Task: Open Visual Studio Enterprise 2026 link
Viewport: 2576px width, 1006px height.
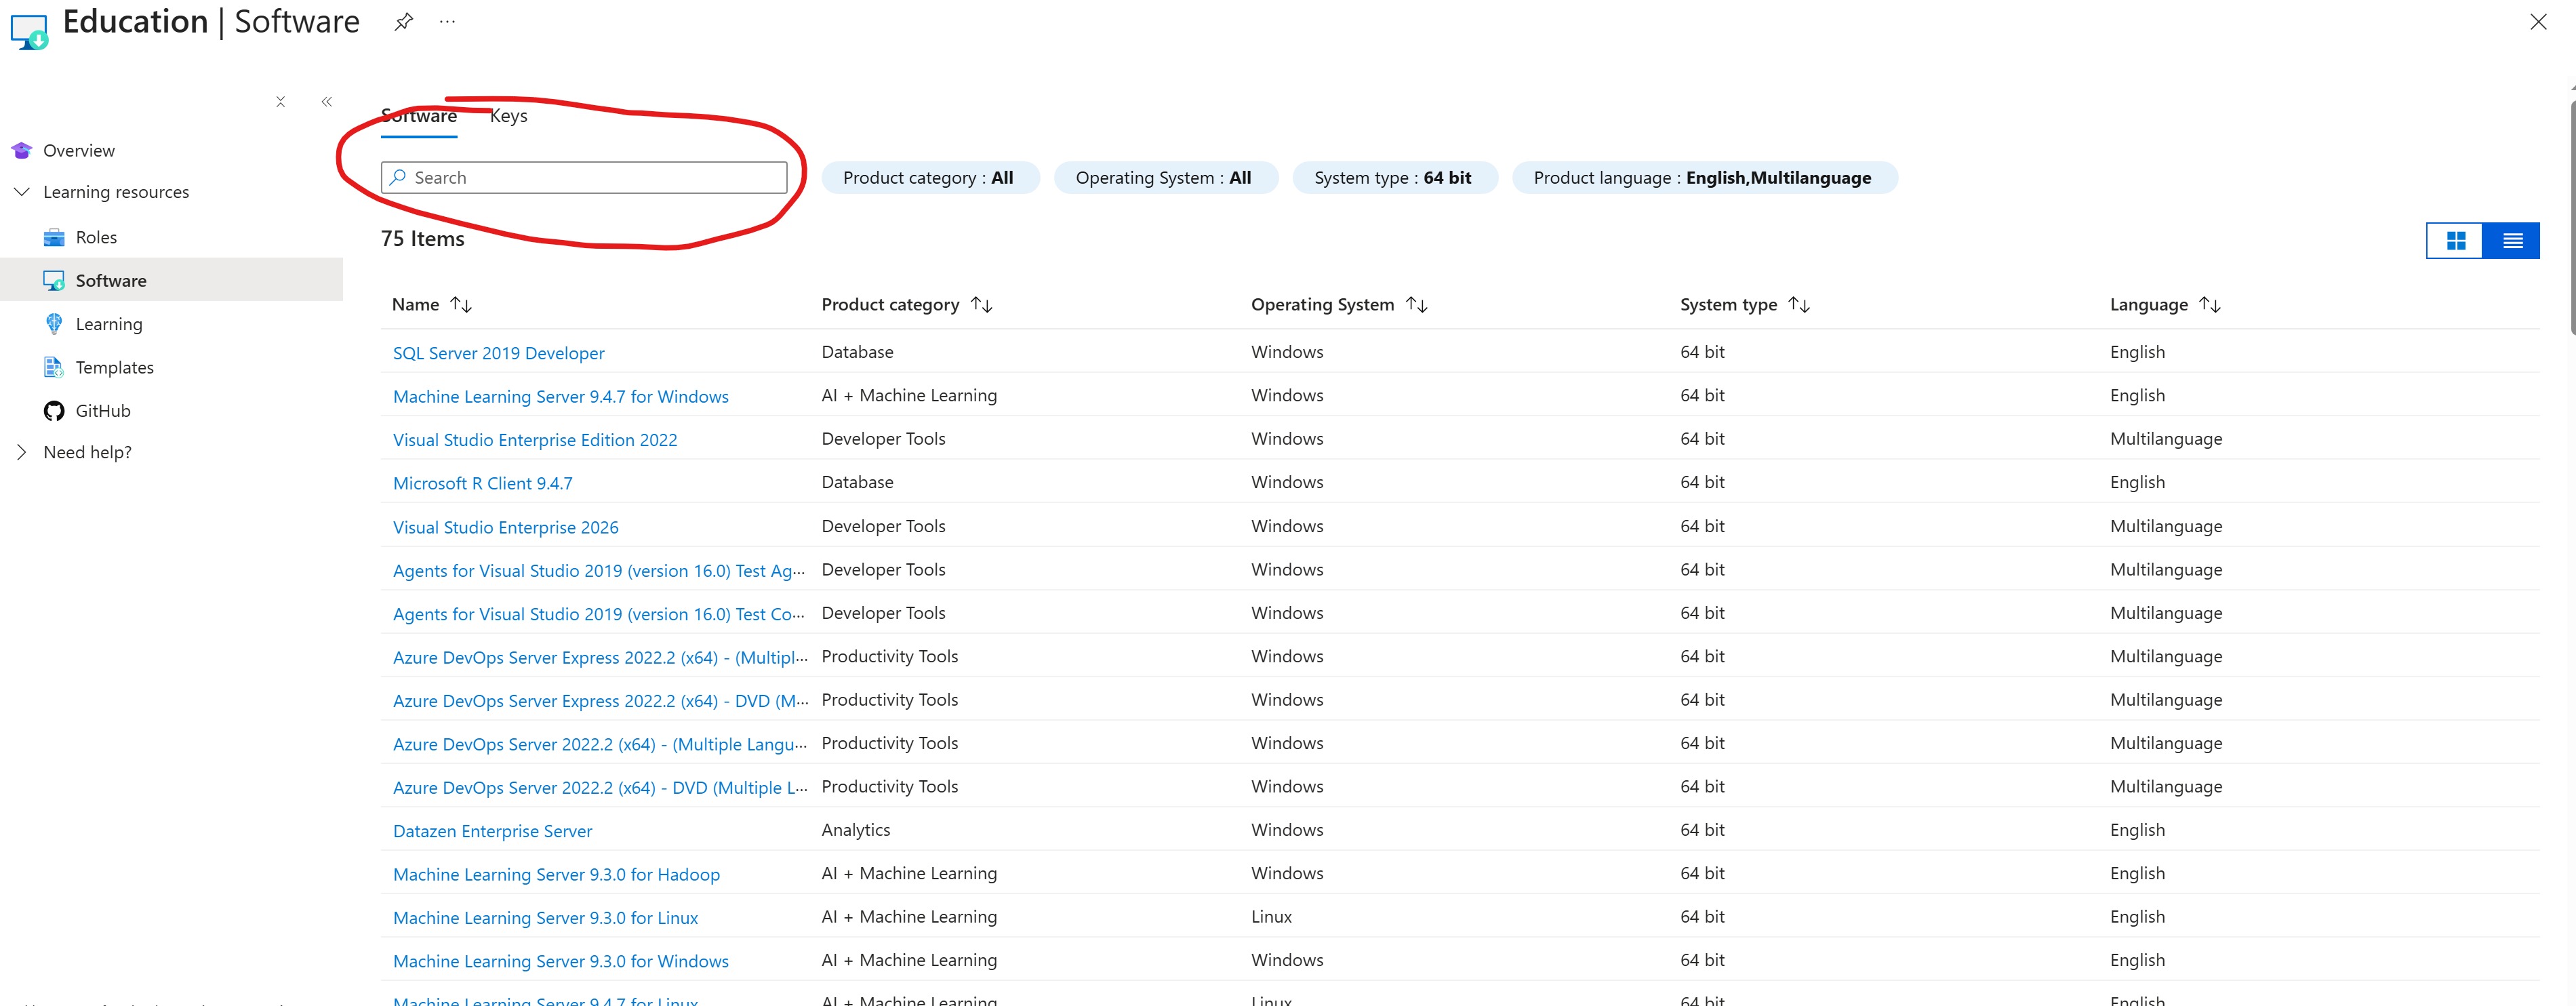Action: coord(505,527)
